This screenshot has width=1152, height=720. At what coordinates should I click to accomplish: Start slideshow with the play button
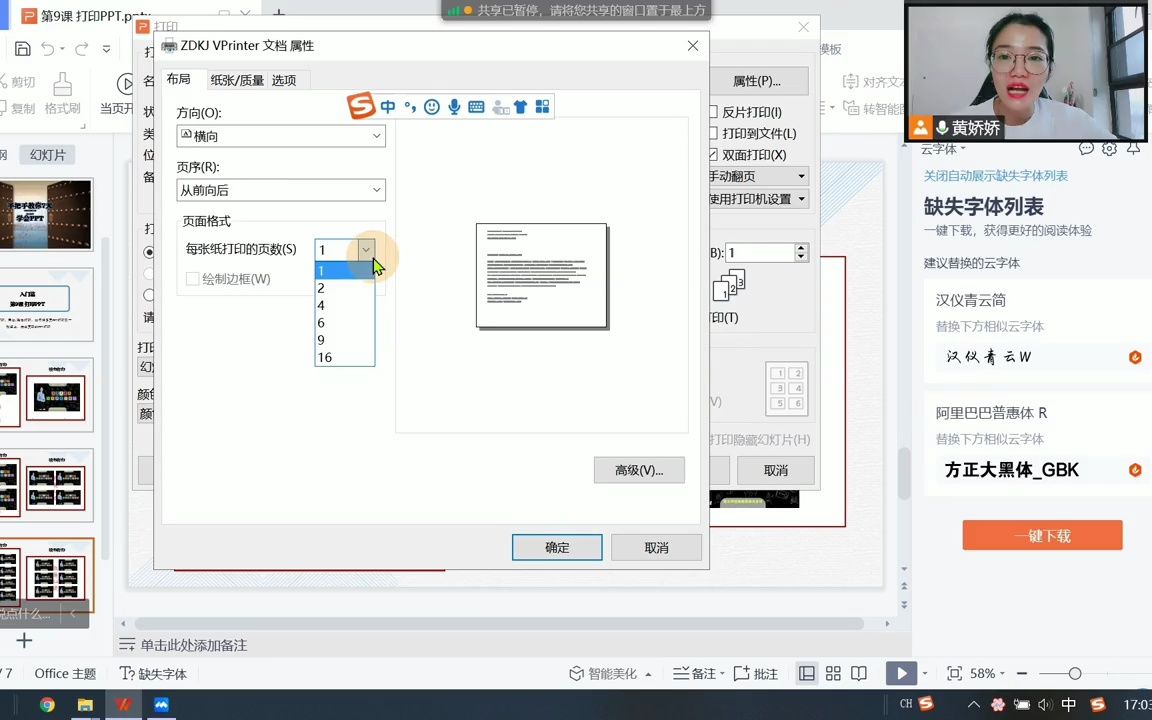901,673
